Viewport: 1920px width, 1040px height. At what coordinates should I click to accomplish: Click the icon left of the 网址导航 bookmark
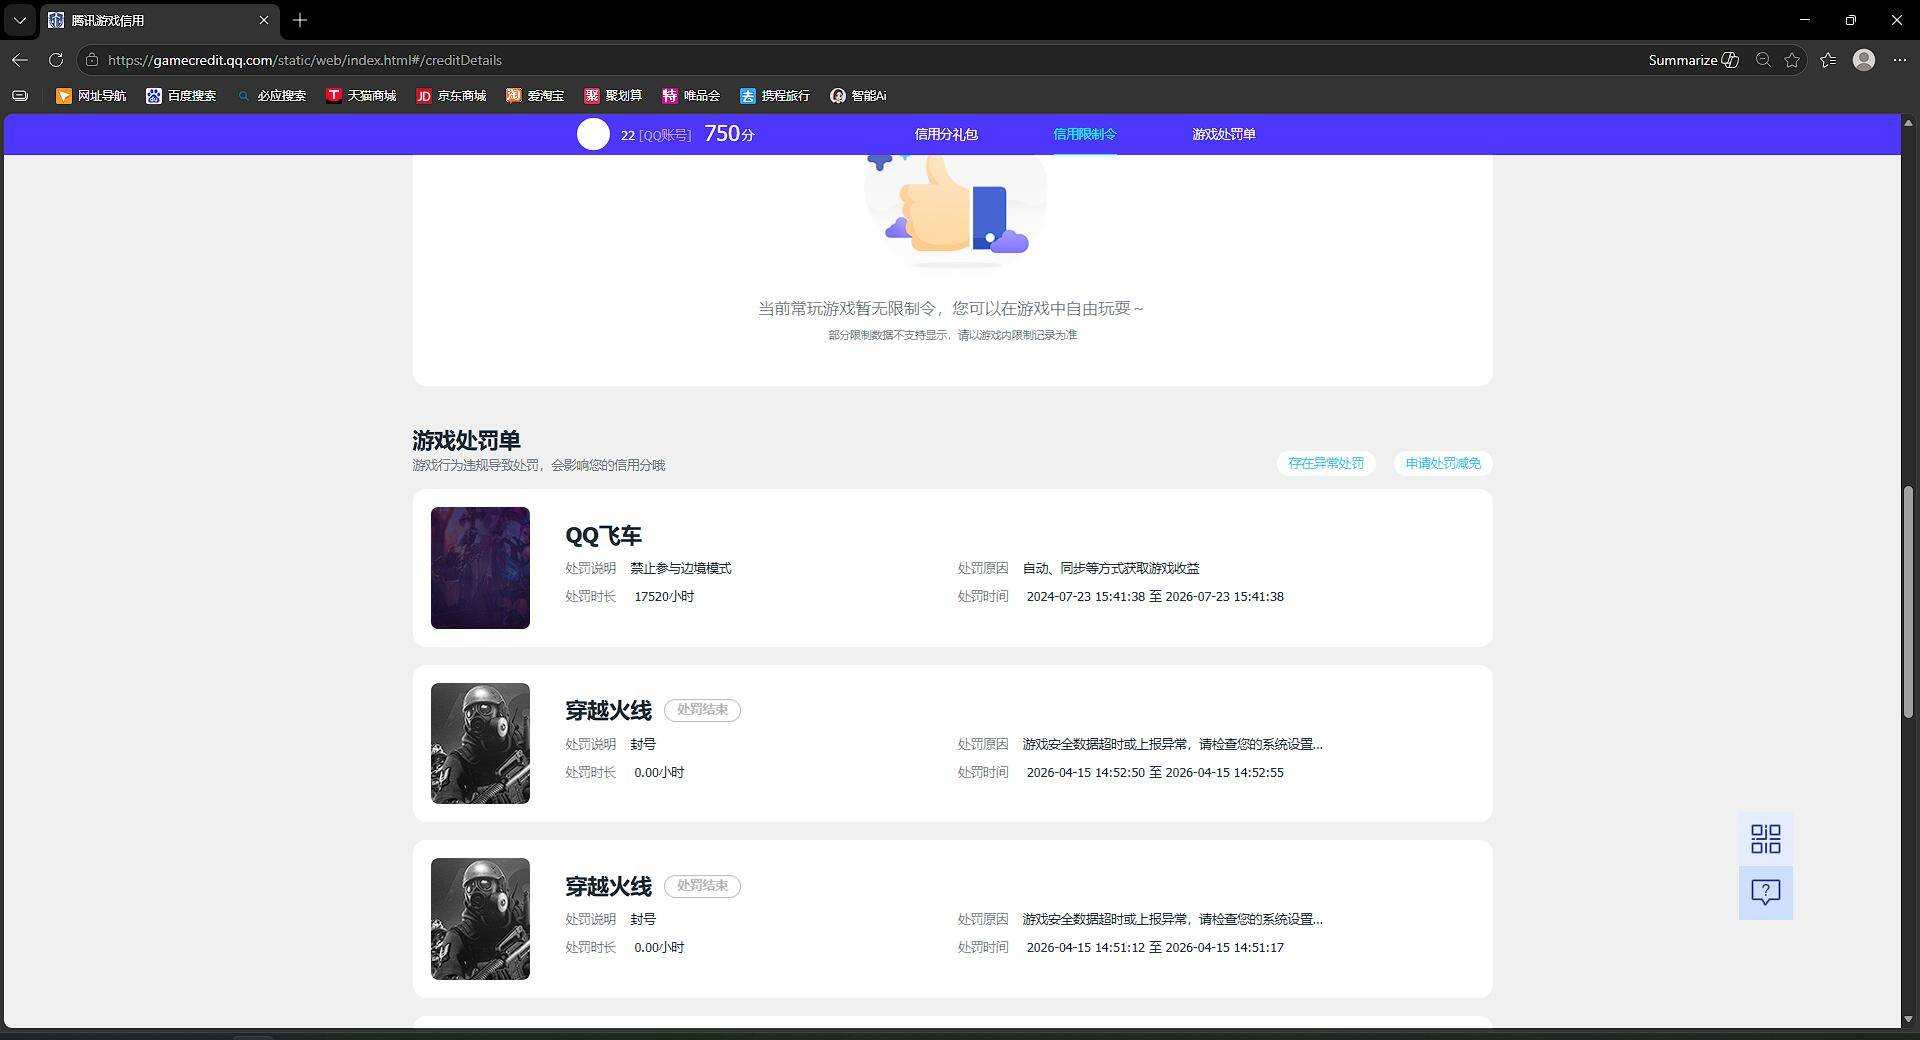(20, 96)
